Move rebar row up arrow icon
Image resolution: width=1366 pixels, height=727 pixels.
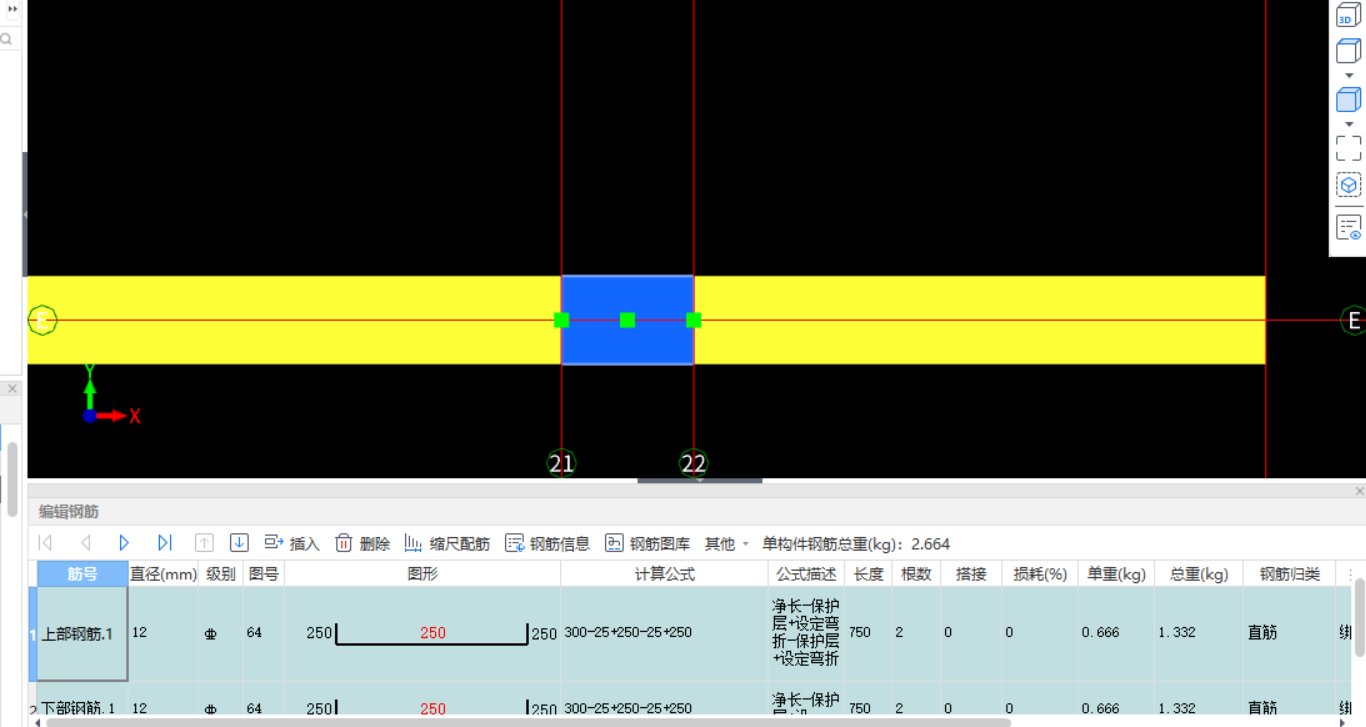click(x=204, y=543)
